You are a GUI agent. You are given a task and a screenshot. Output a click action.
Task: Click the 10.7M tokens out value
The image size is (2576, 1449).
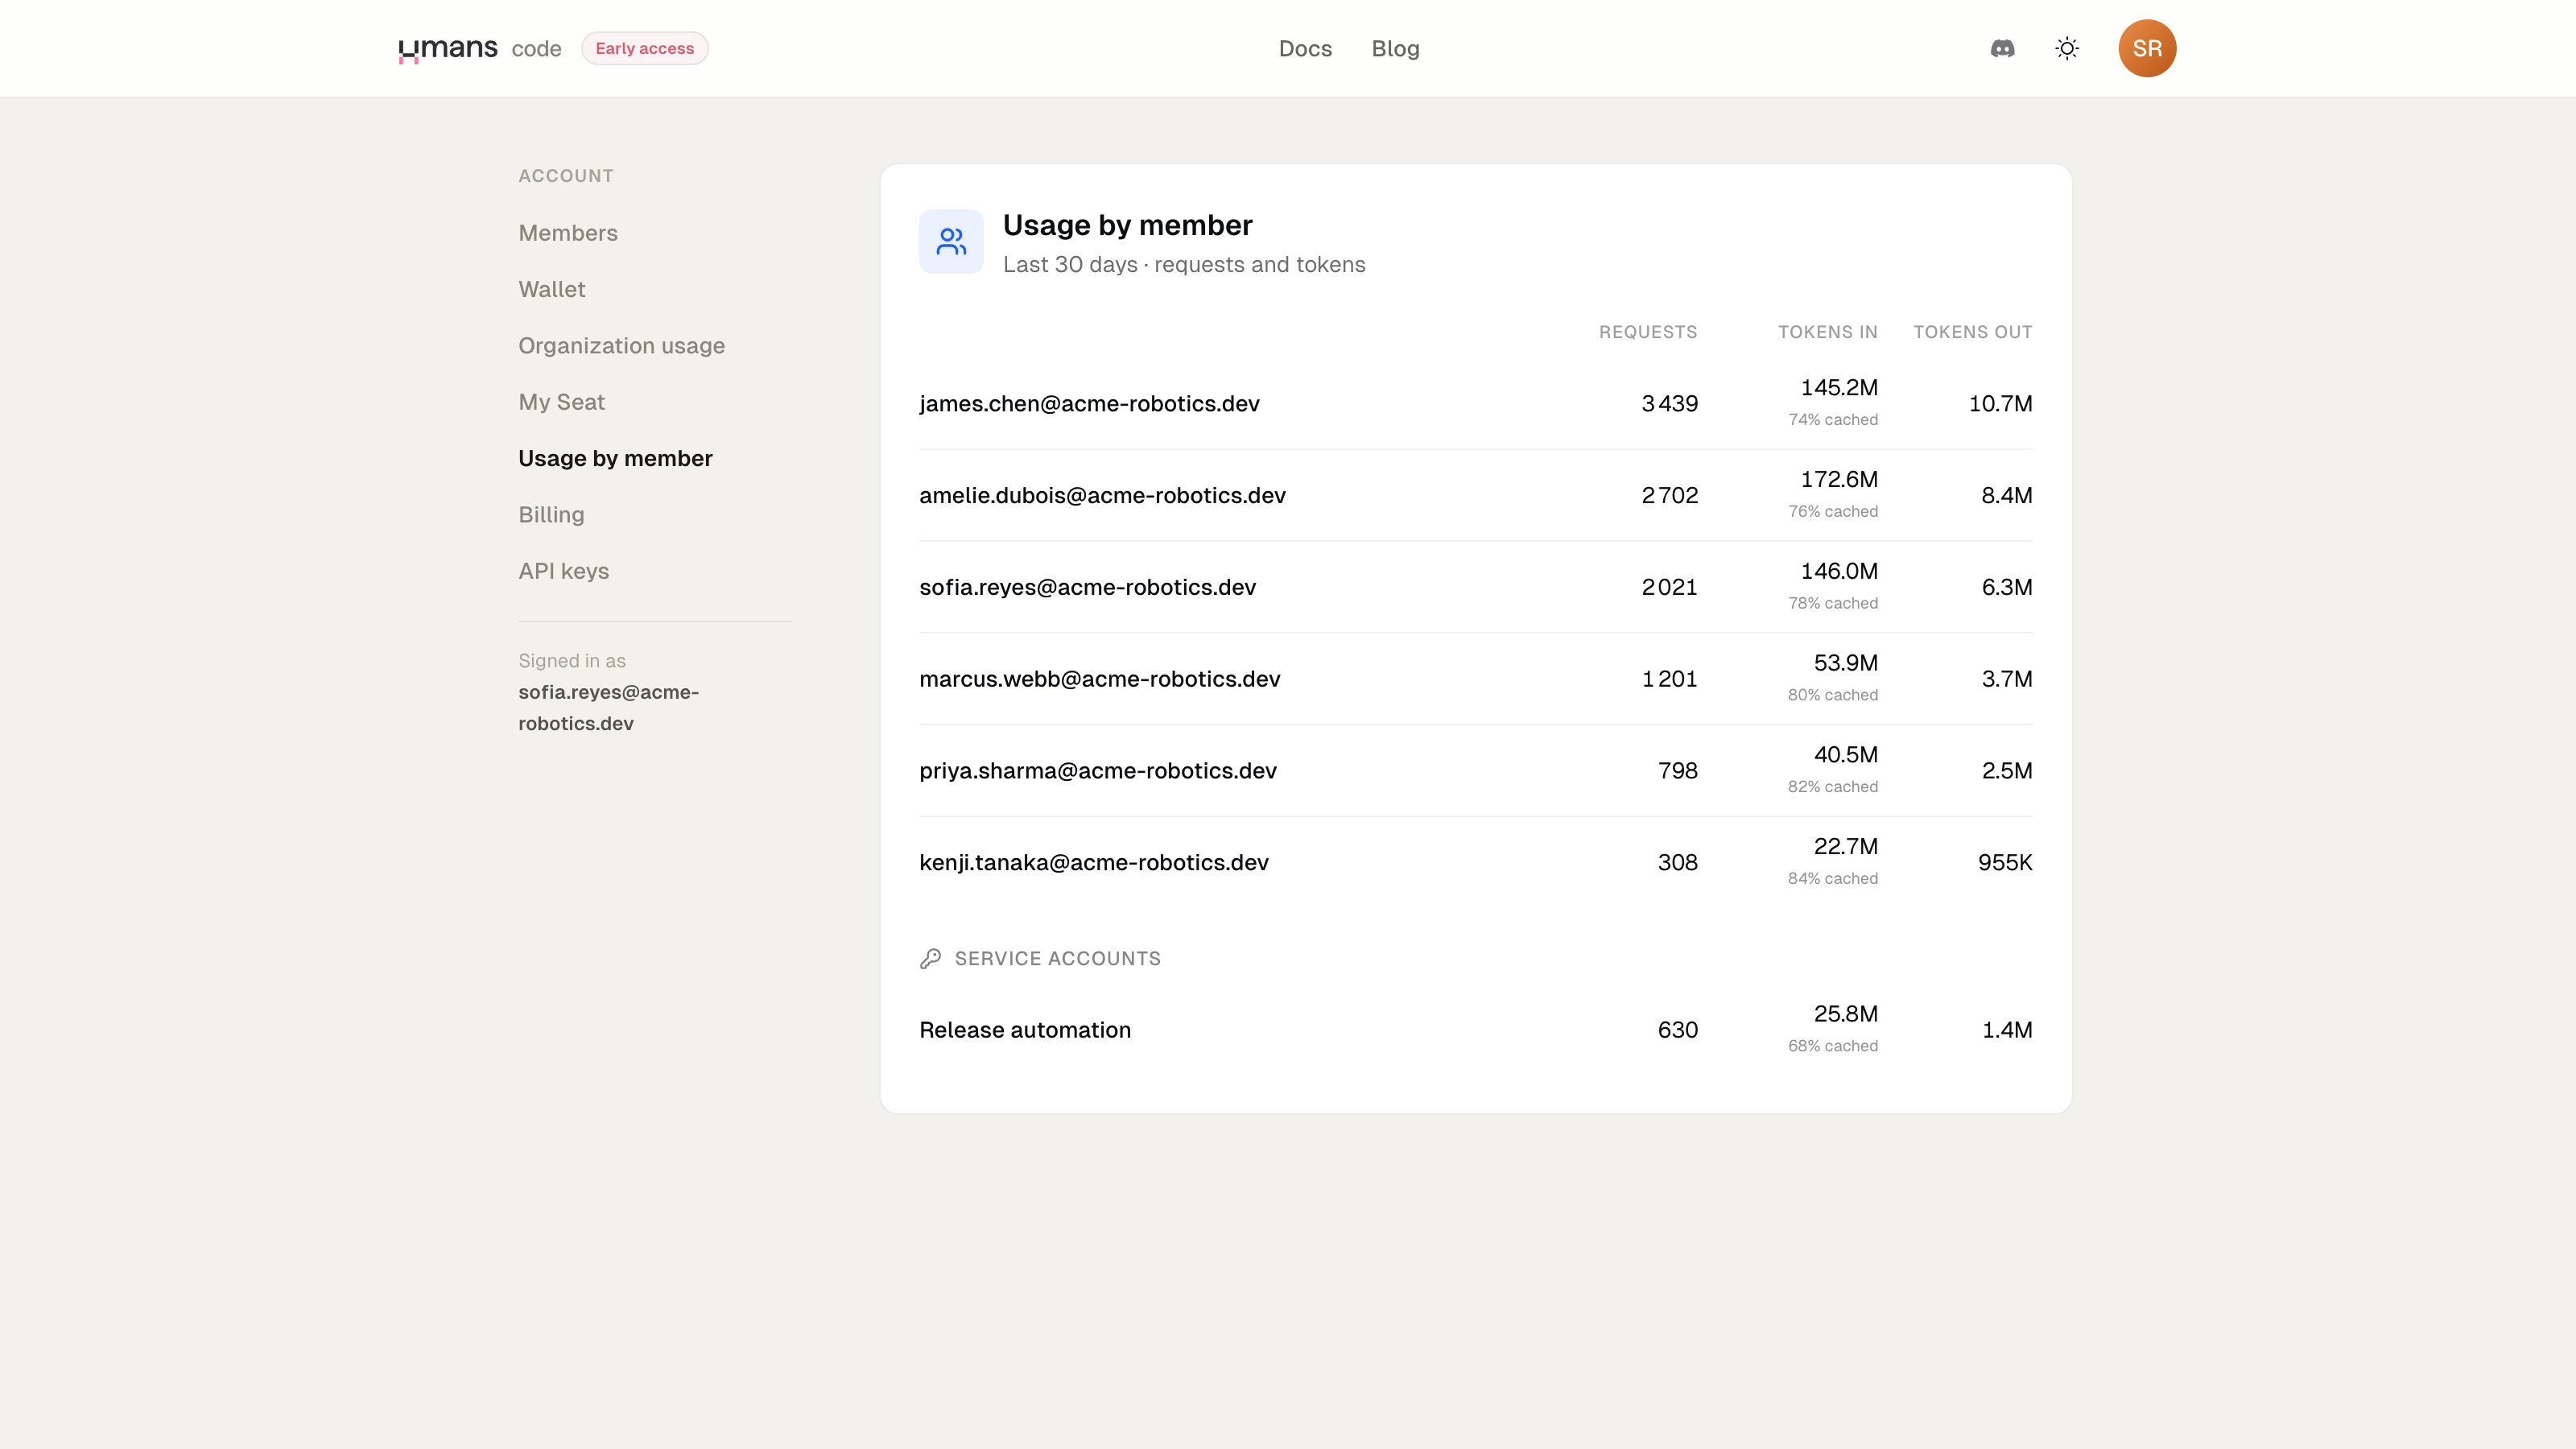tap(2000, 403)
